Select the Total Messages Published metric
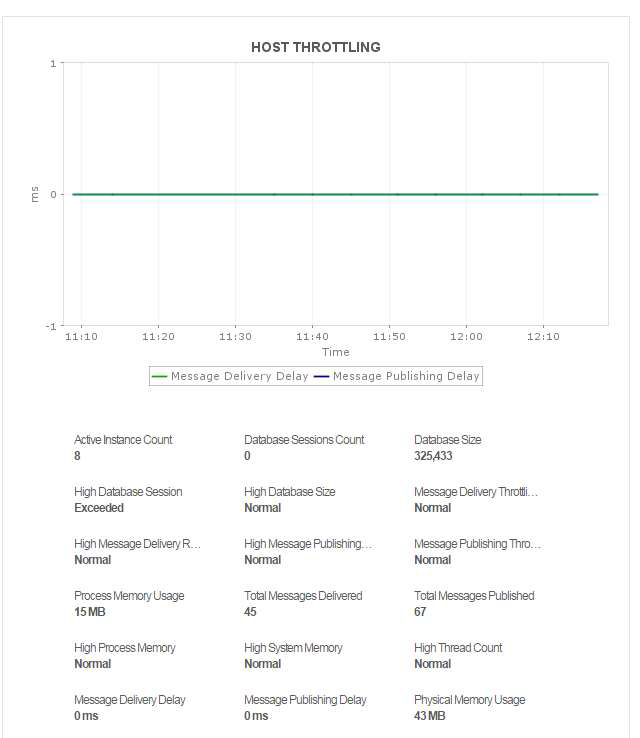640x738 pixels. (474, 596)
